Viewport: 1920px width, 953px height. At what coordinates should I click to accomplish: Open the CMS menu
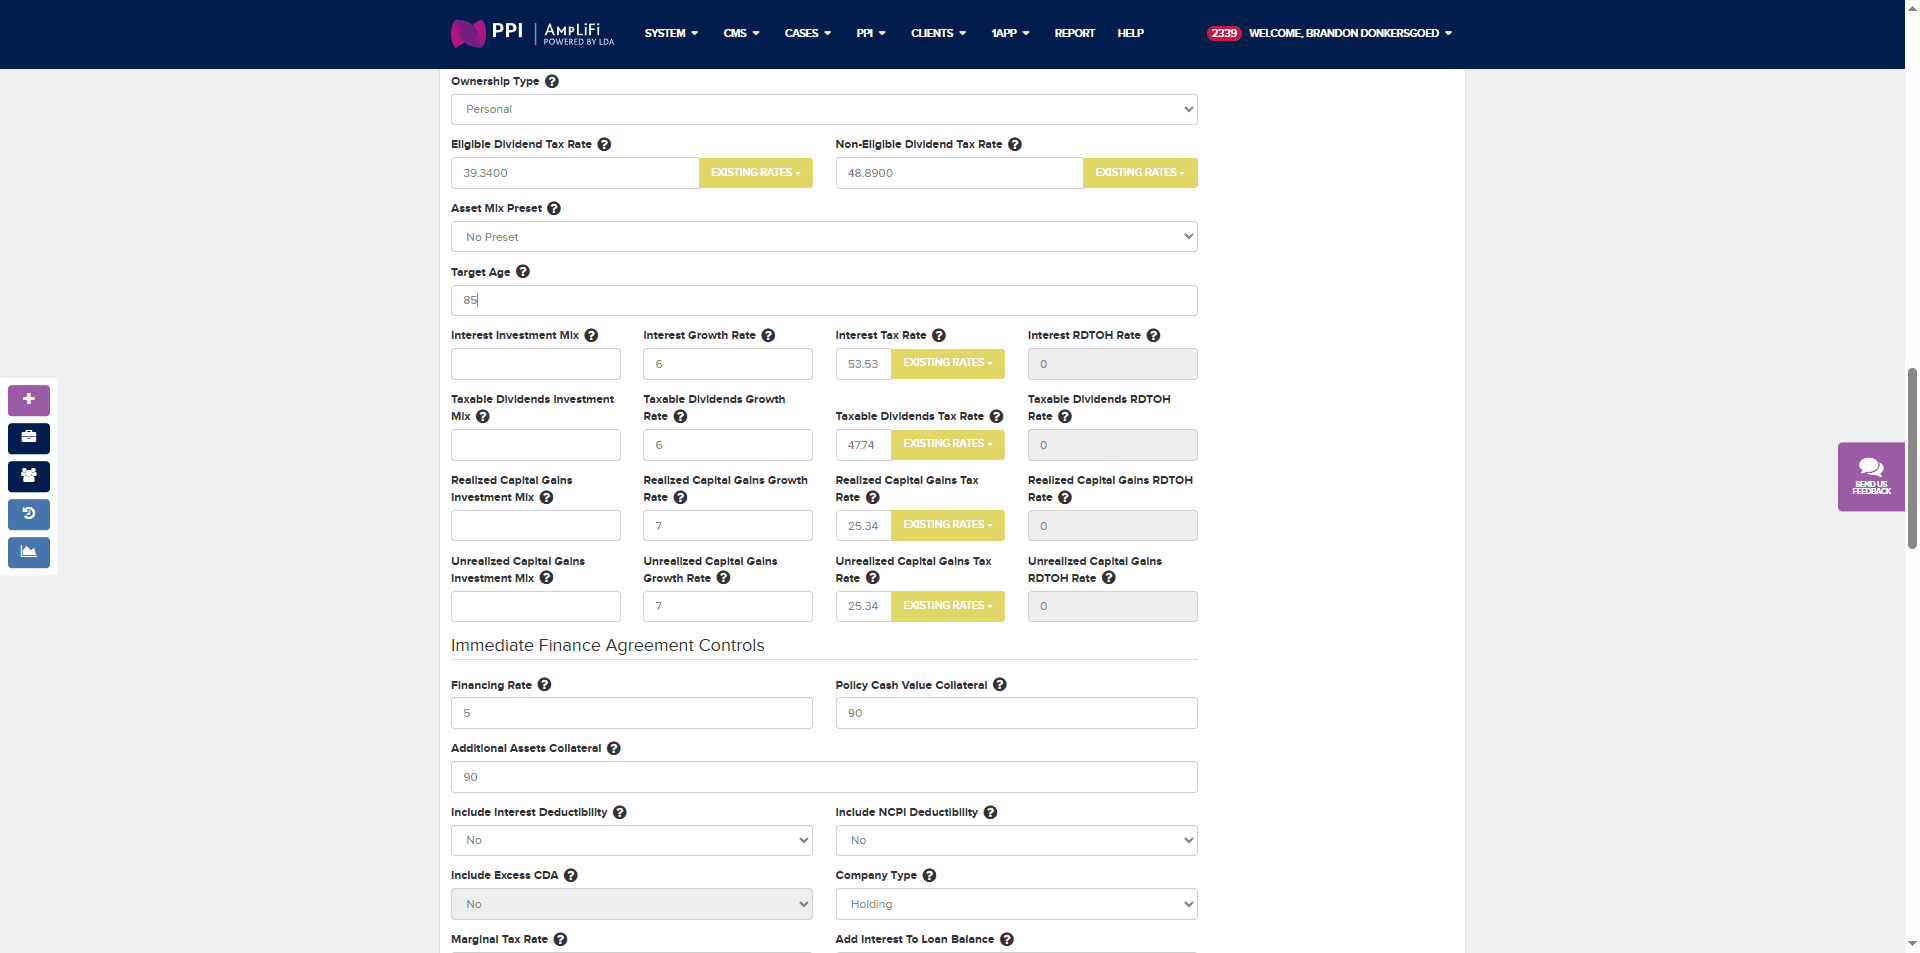[741, 33]
